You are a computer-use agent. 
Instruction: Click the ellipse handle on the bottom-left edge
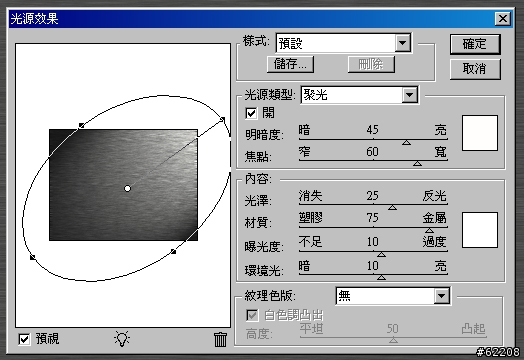click(x=32, y=257)
